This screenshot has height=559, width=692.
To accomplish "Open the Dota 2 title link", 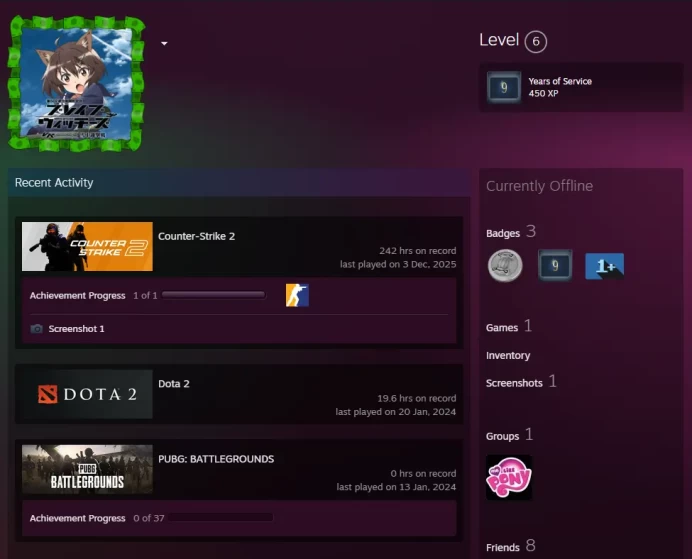I will click(174, 384).
